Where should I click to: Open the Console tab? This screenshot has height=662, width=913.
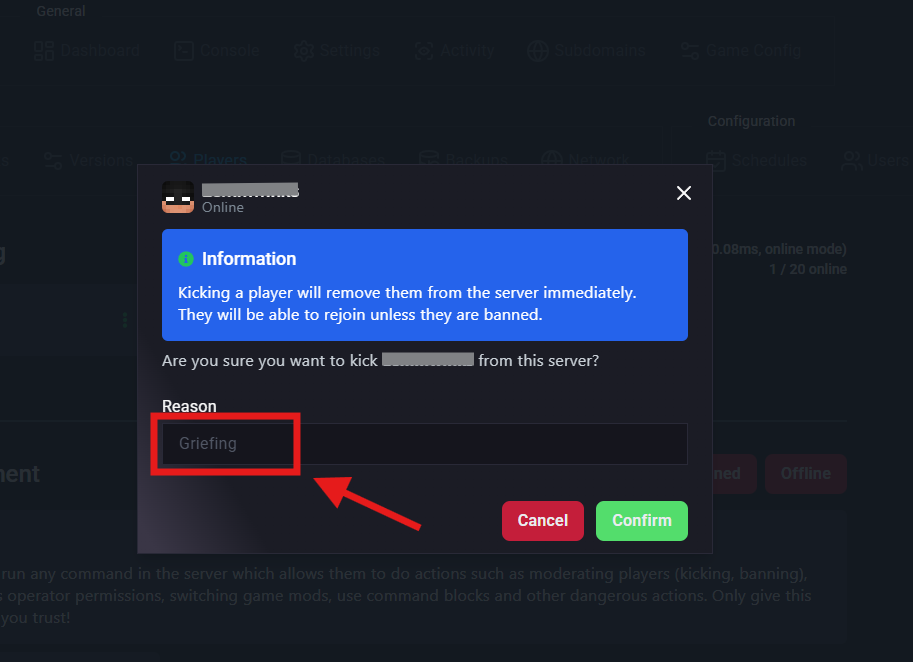tap(217, 51)
